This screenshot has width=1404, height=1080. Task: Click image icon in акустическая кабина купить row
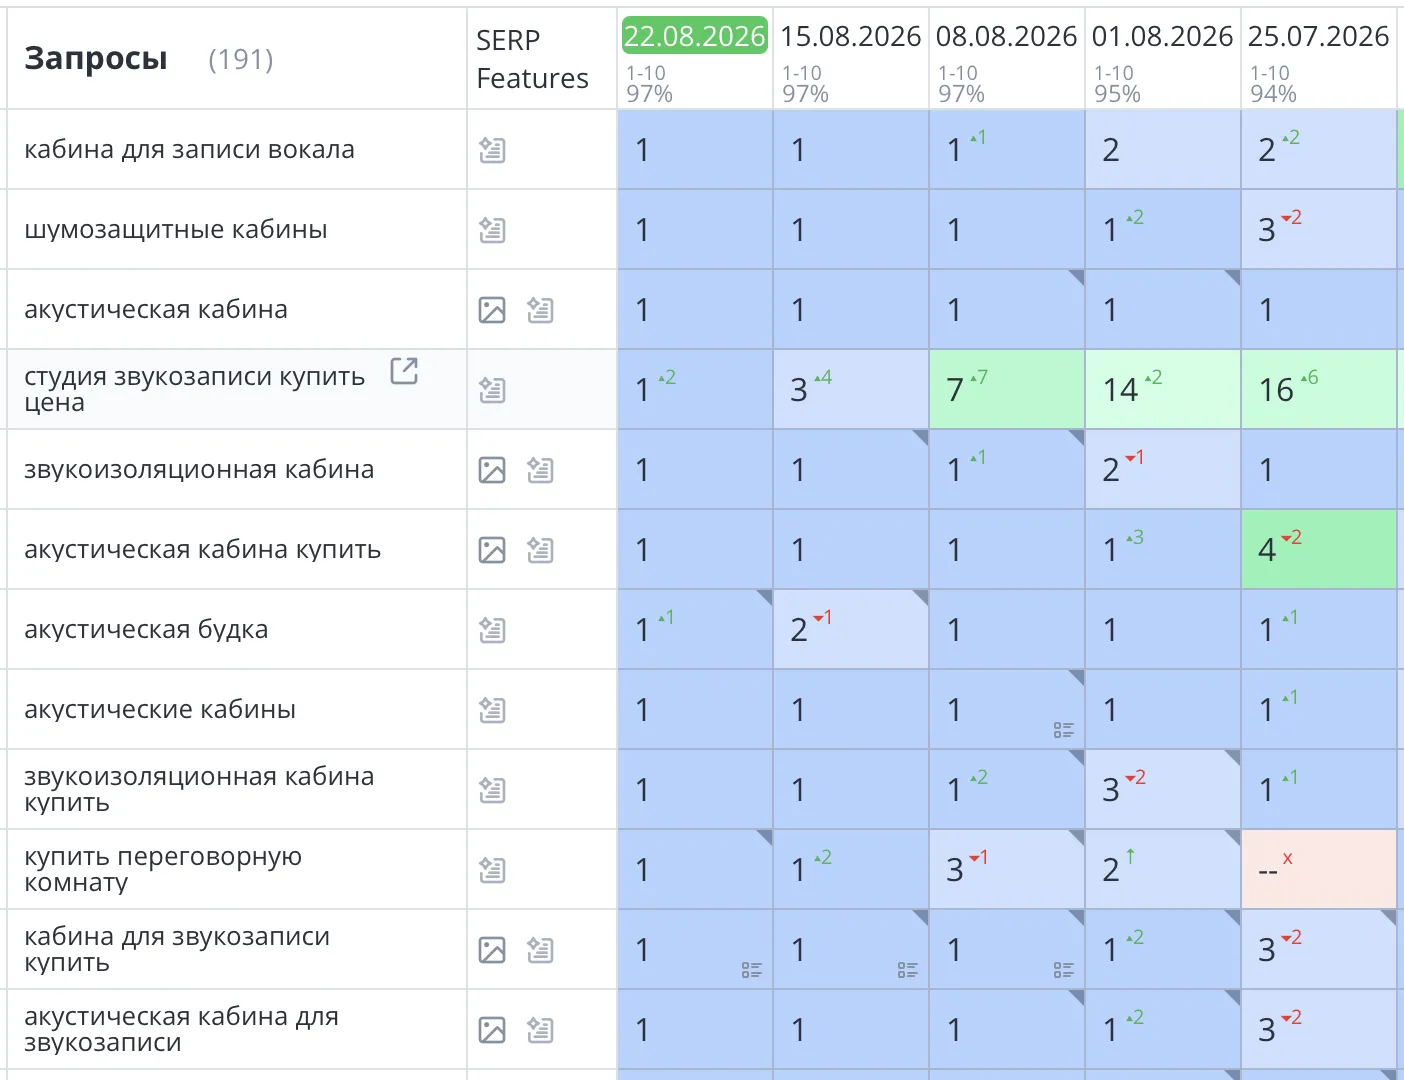point(492,550)
